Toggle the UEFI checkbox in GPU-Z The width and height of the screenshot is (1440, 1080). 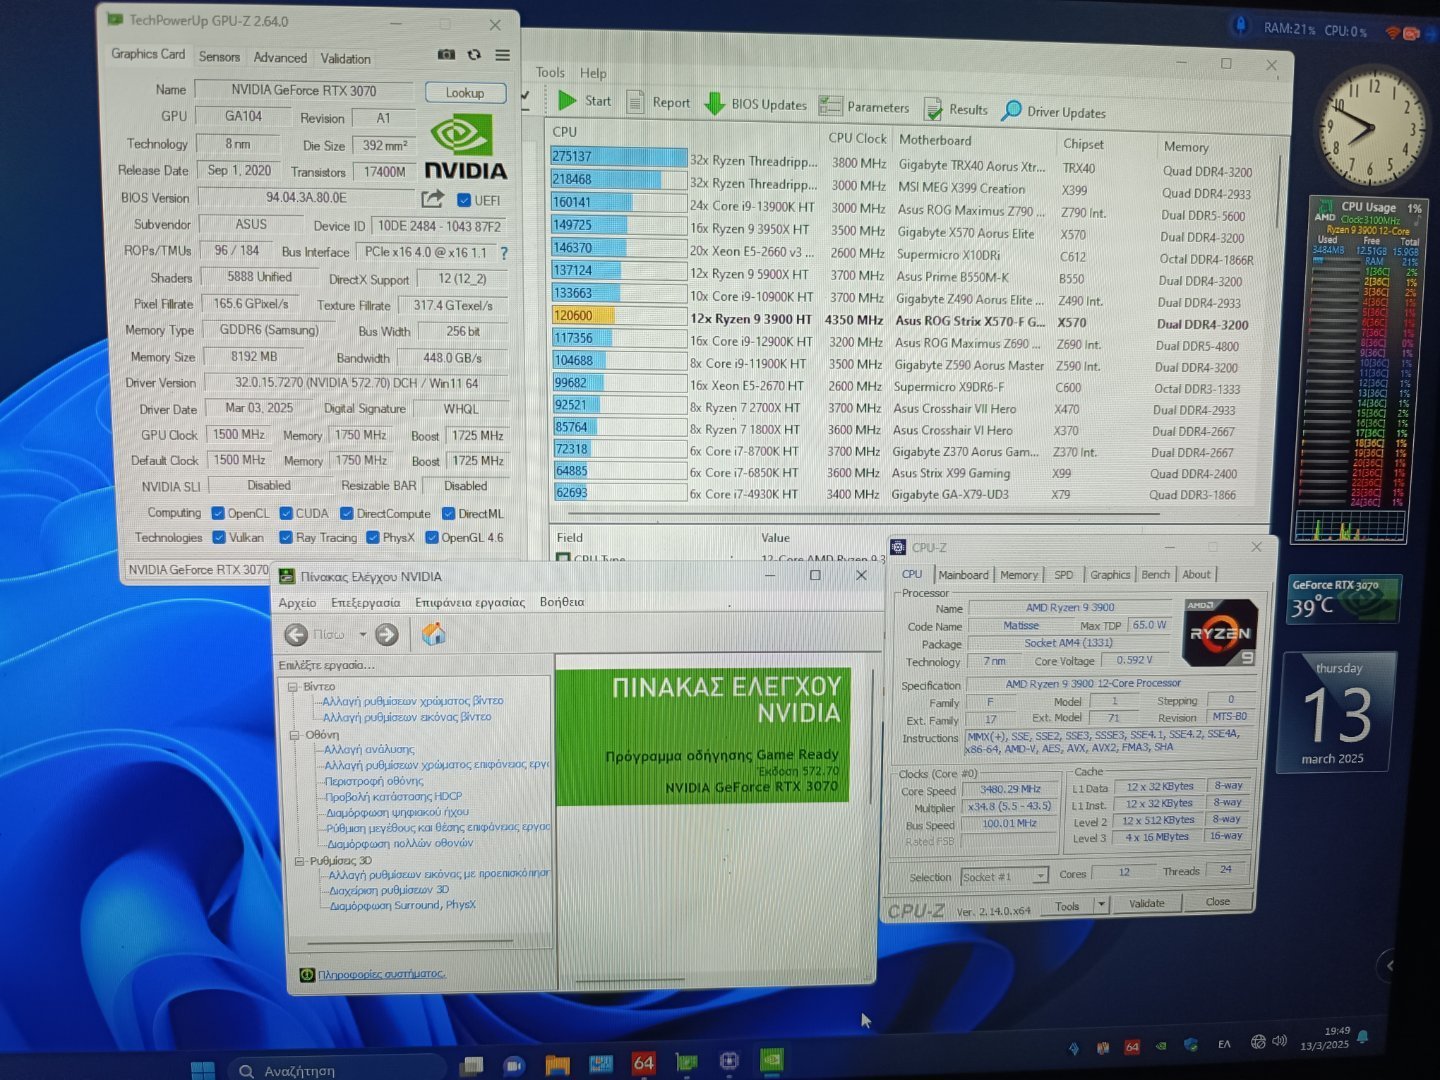(463, 200)
